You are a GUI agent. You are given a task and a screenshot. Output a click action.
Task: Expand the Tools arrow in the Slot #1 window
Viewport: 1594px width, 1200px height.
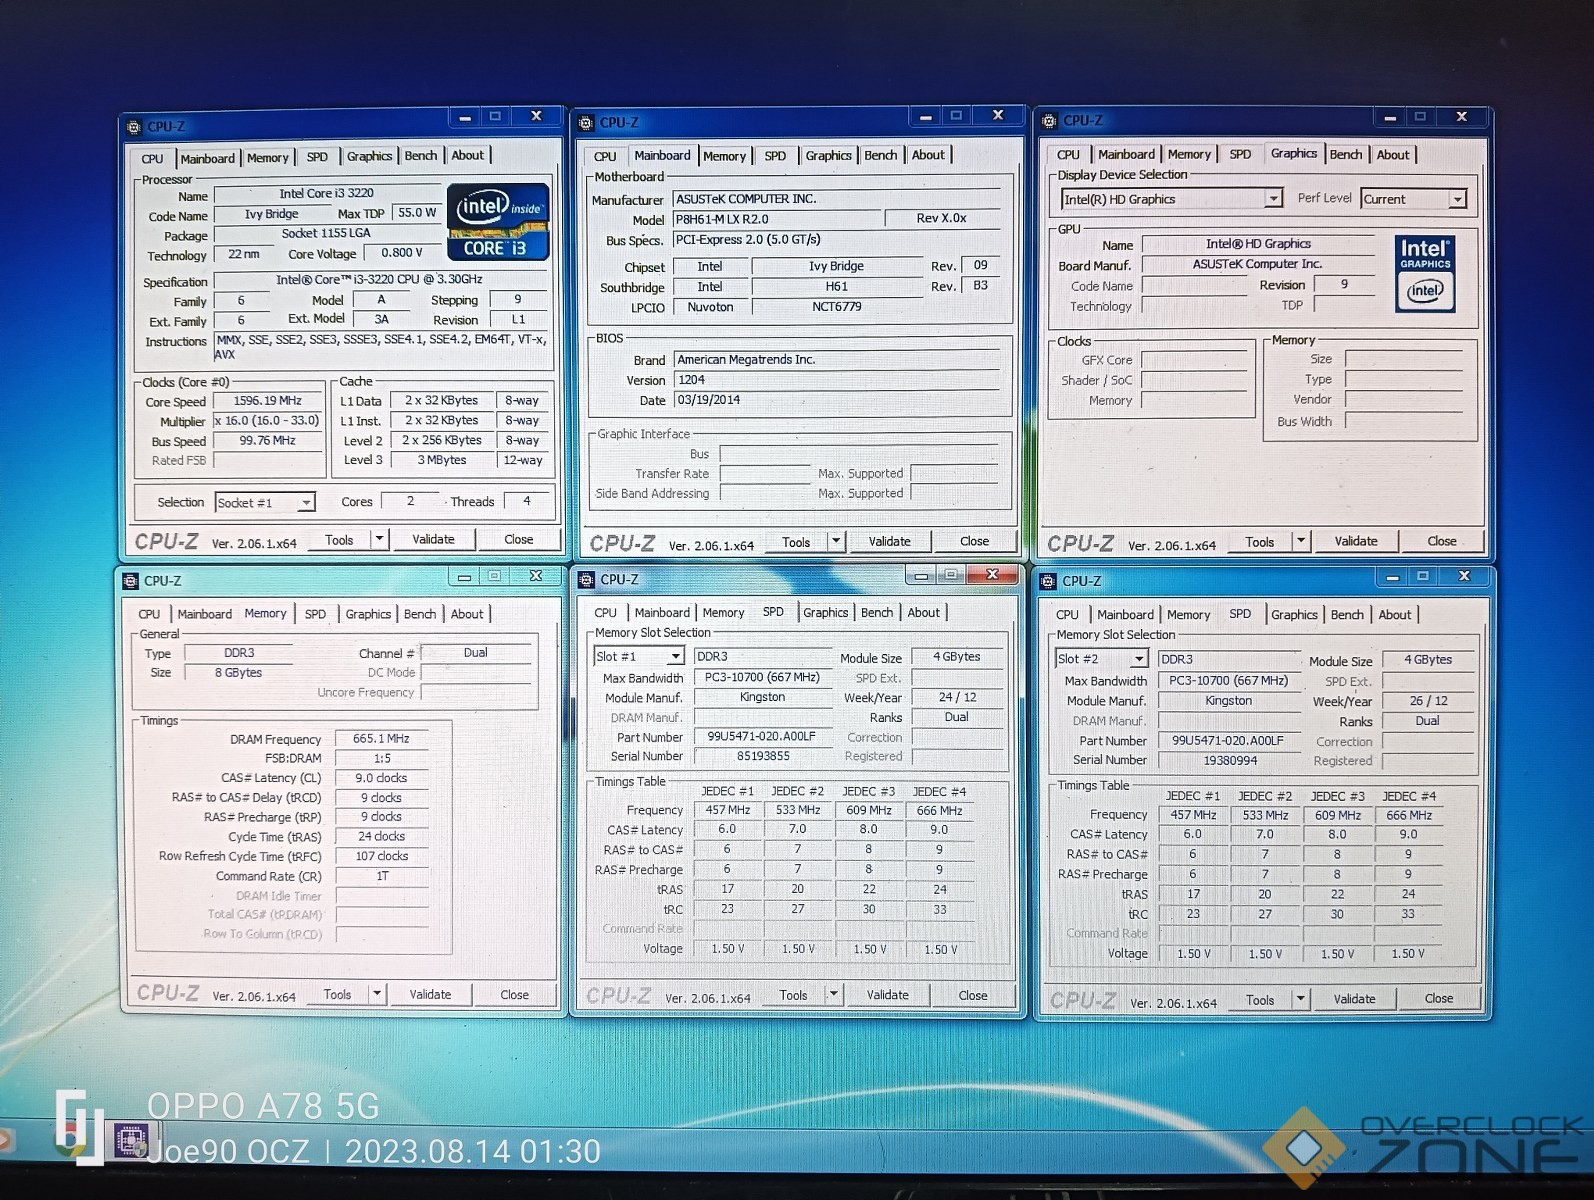833,995
